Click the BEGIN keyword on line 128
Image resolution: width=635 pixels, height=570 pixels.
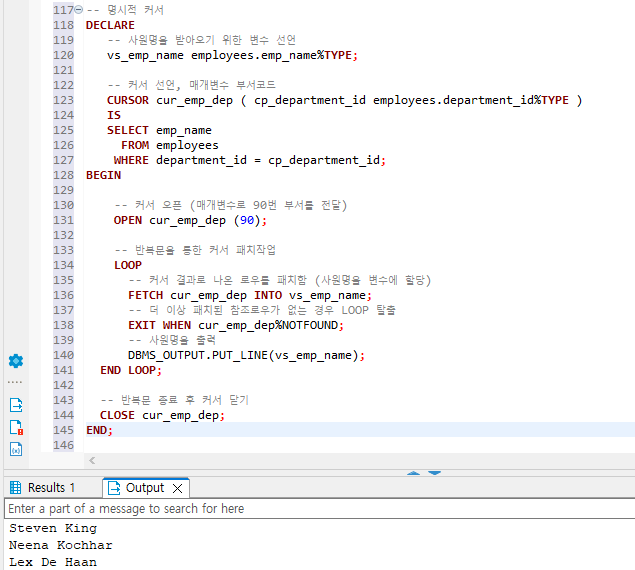pyautogui.click(x=103, y=175)
